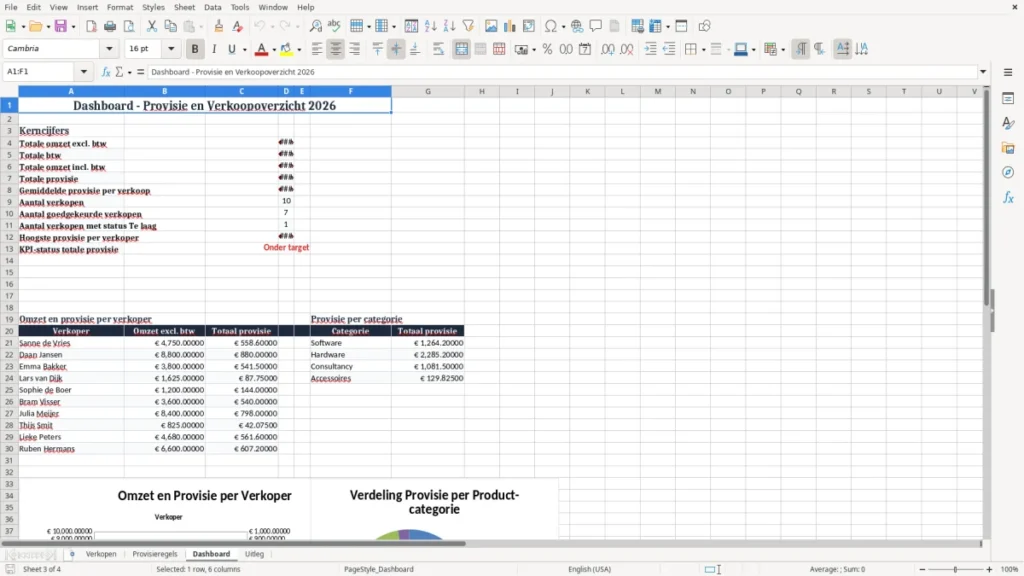This screenshot has width=1024, height=576.
Task: Click in the formula input line
Action: (x=562, y=72)
